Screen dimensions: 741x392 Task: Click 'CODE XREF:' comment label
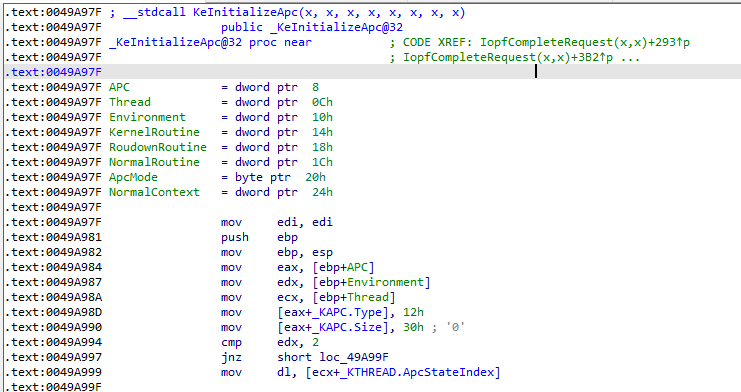[438, 43]
